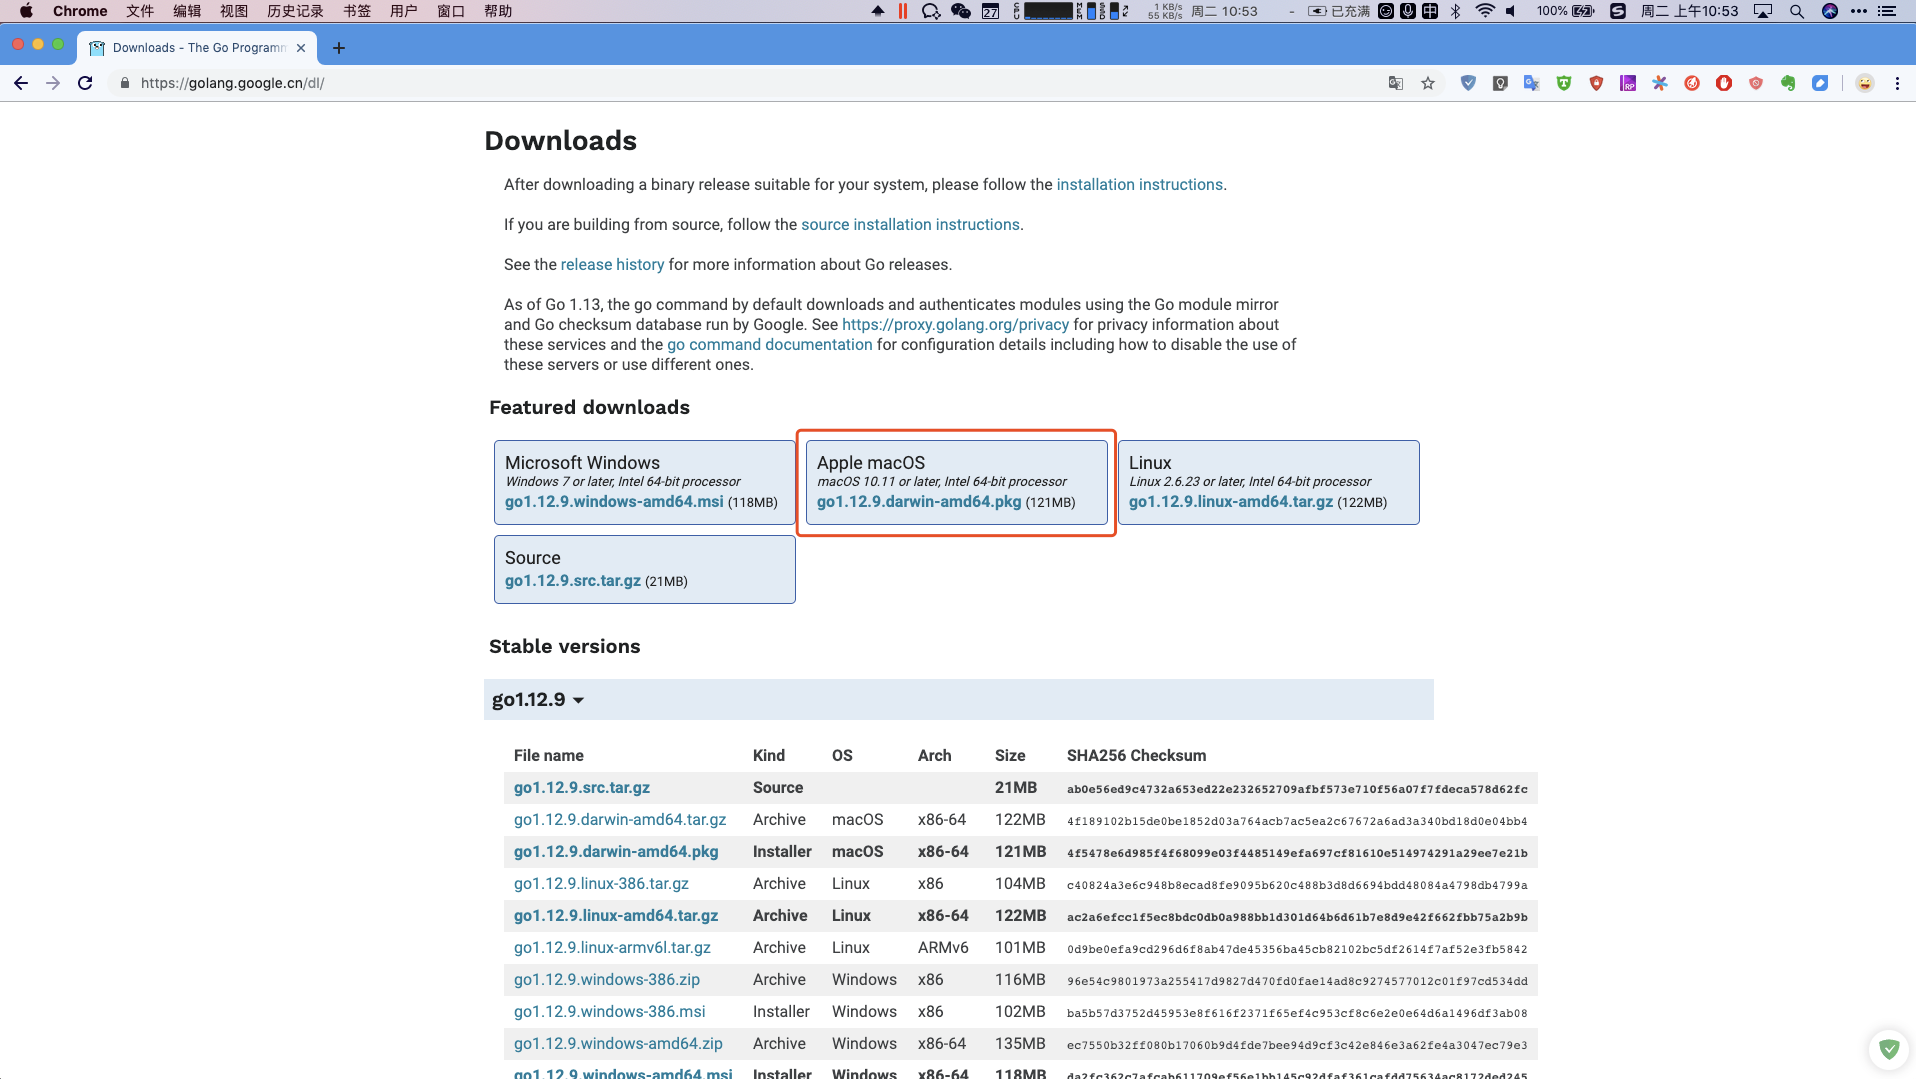Image resolution: width=1916 pixels, height=1079 pixels.
Task: Open the red circular rocket extension
Action: point(1692,83)
